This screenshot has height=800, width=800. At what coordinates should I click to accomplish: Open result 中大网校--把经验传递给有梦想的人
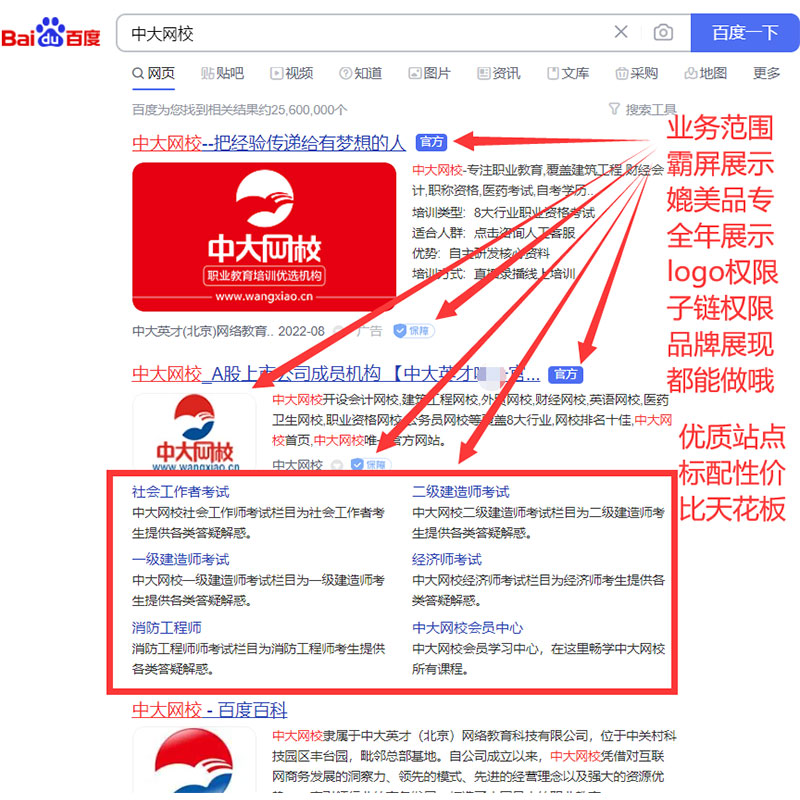(269, 143)
